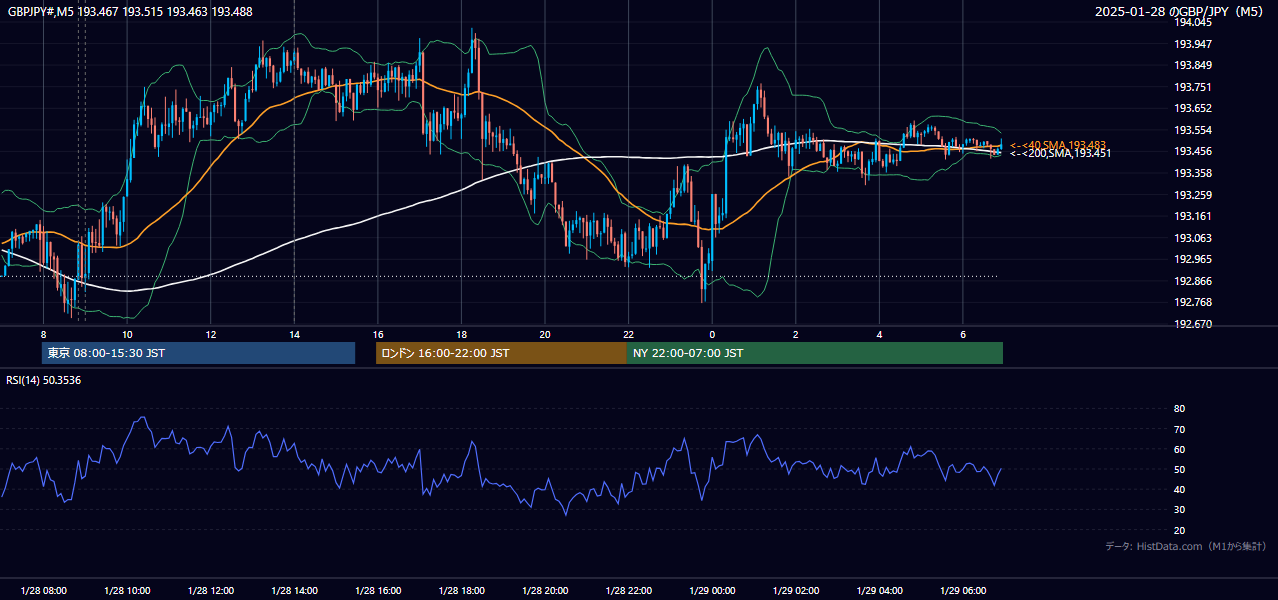Click the bottom date label 1/28 14:00
1278x600 pixels.
(294, 591)
